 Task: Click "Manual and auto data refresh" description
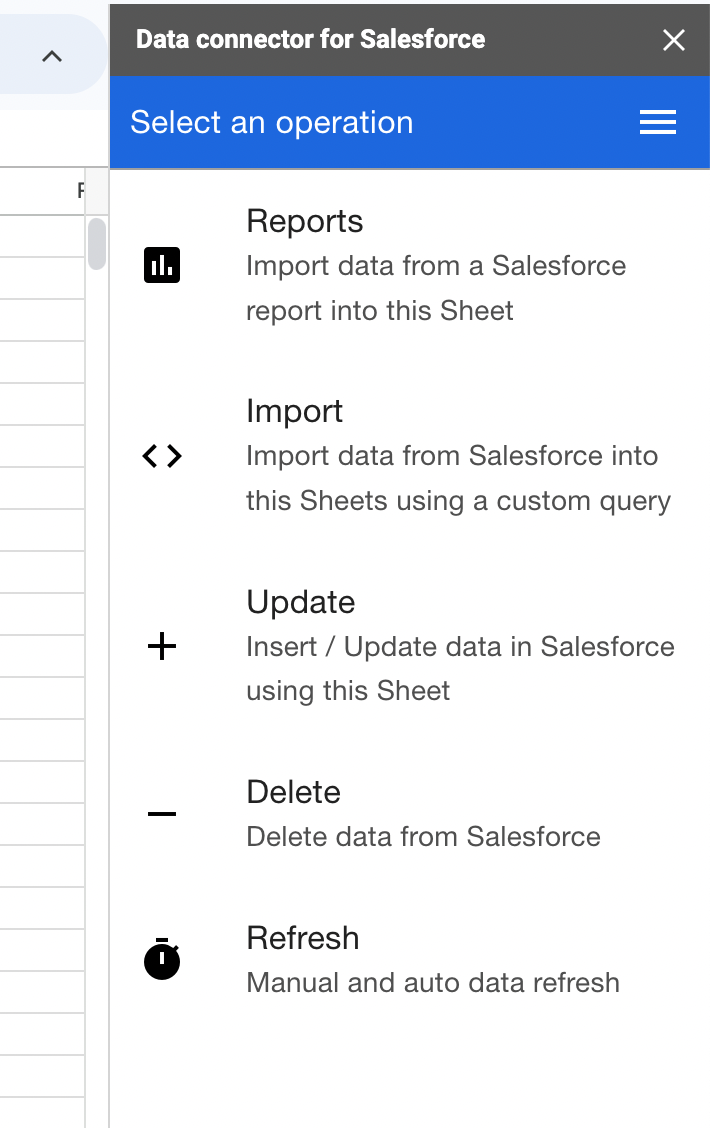[x=433, y=982]
